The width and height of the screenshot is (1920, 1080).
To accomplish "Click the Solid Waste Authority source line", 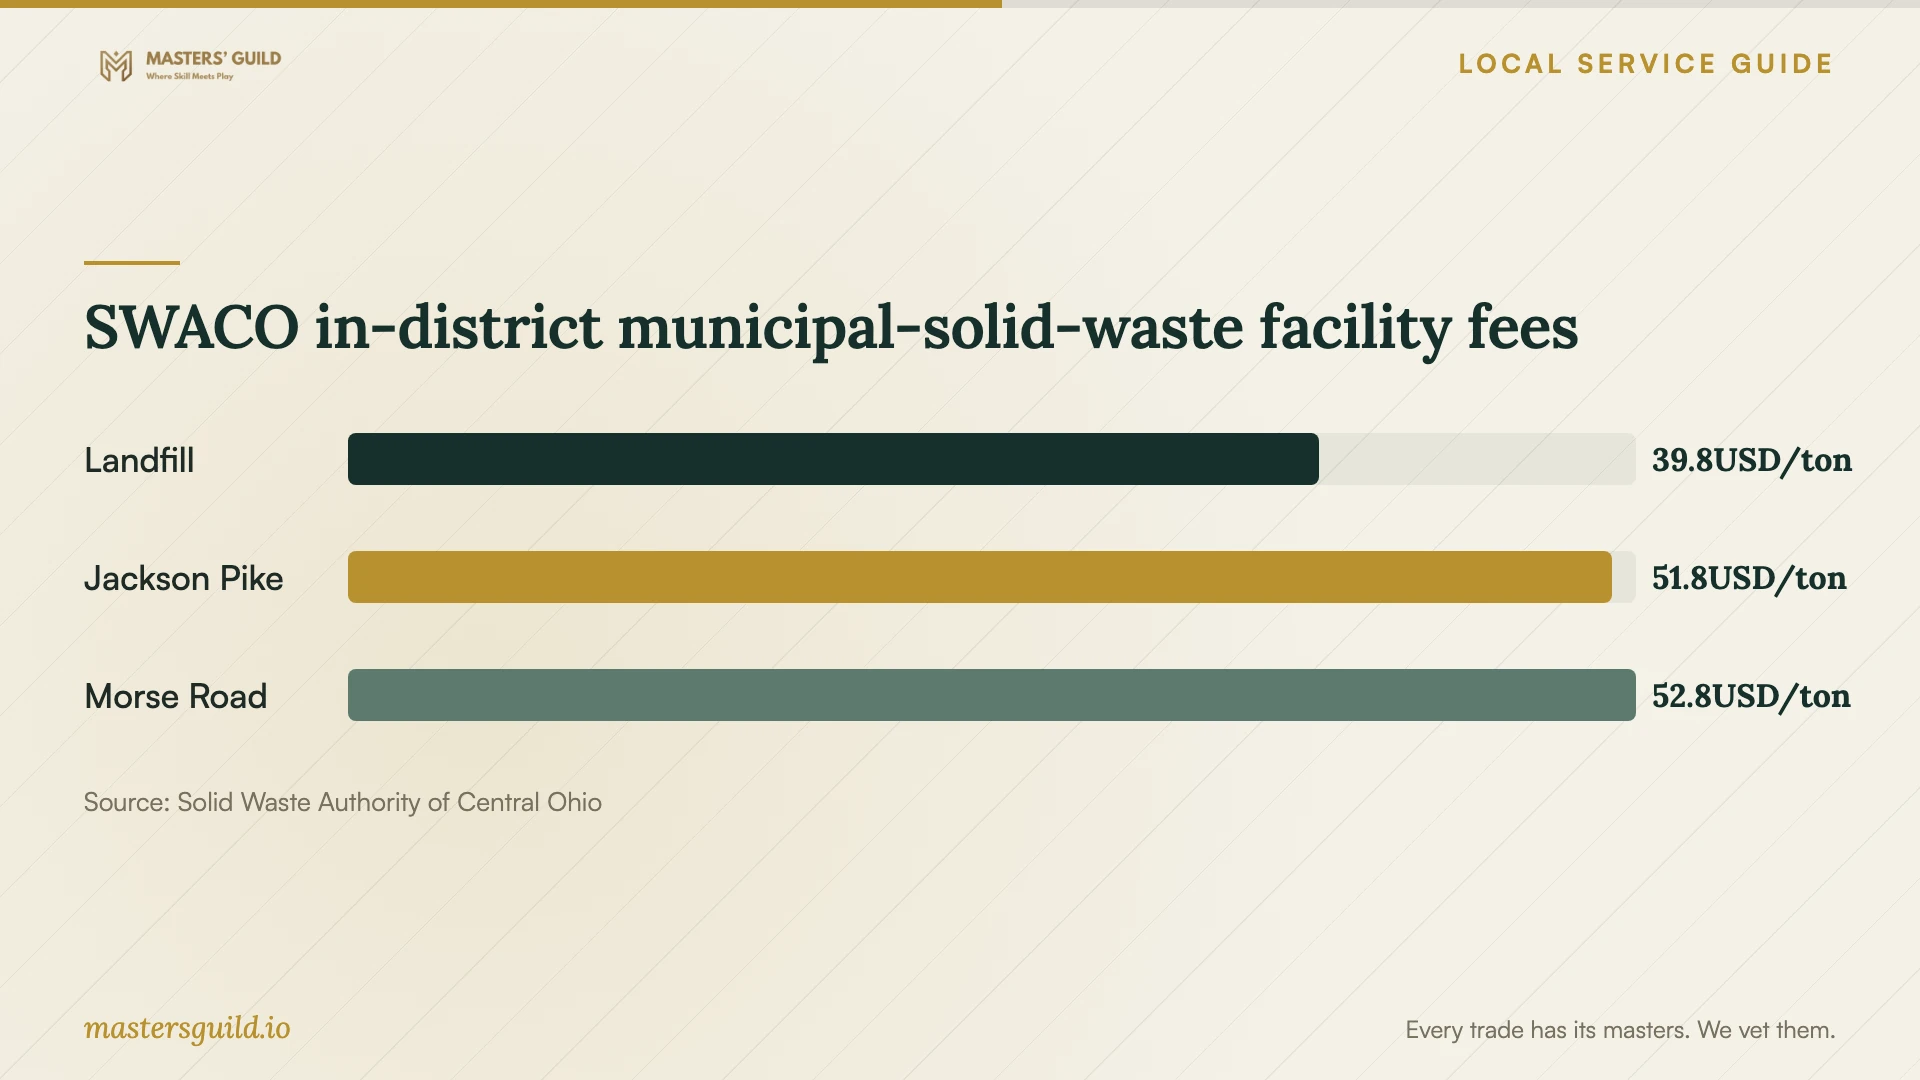I will (x=343, y=802).
